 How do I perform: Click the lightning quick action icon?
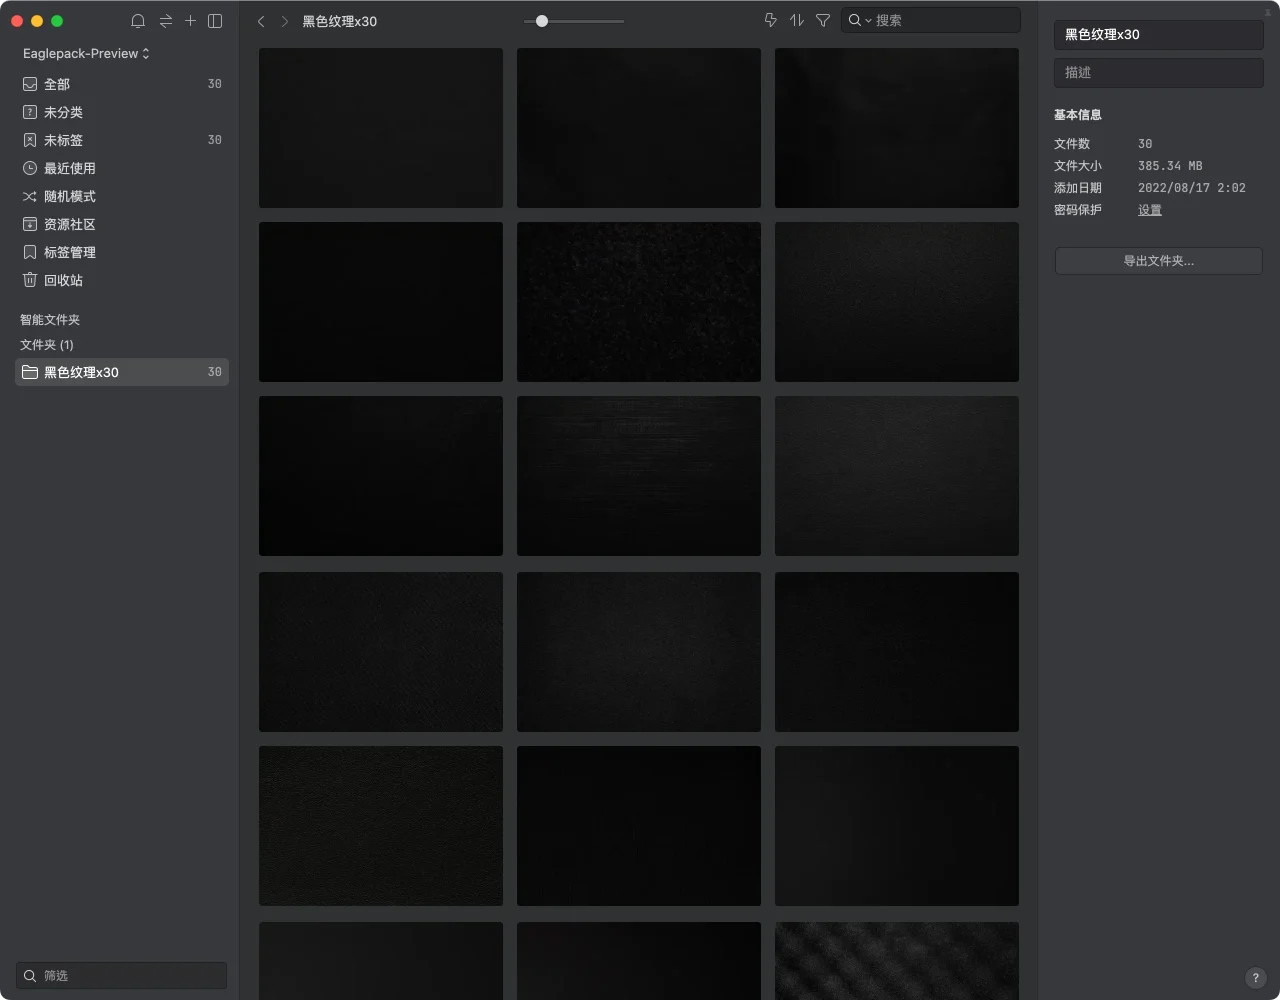click(770, 20)
